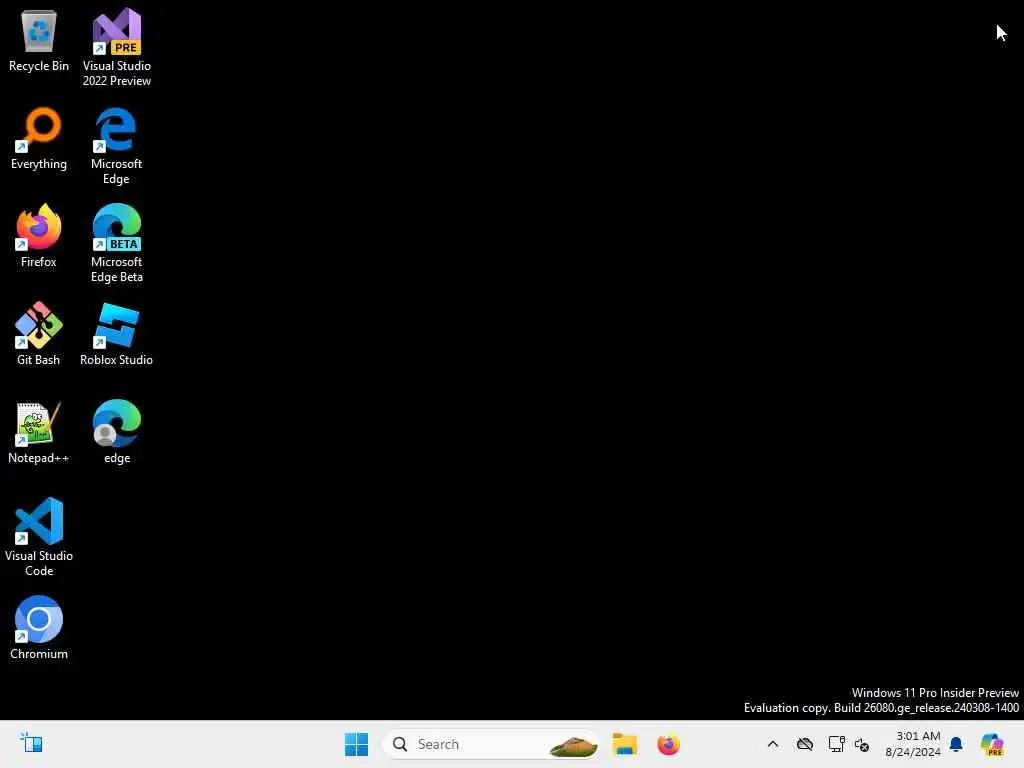
Task: Select Visual Studio 2022 Preview shortcut
Action: coord(116,48)
